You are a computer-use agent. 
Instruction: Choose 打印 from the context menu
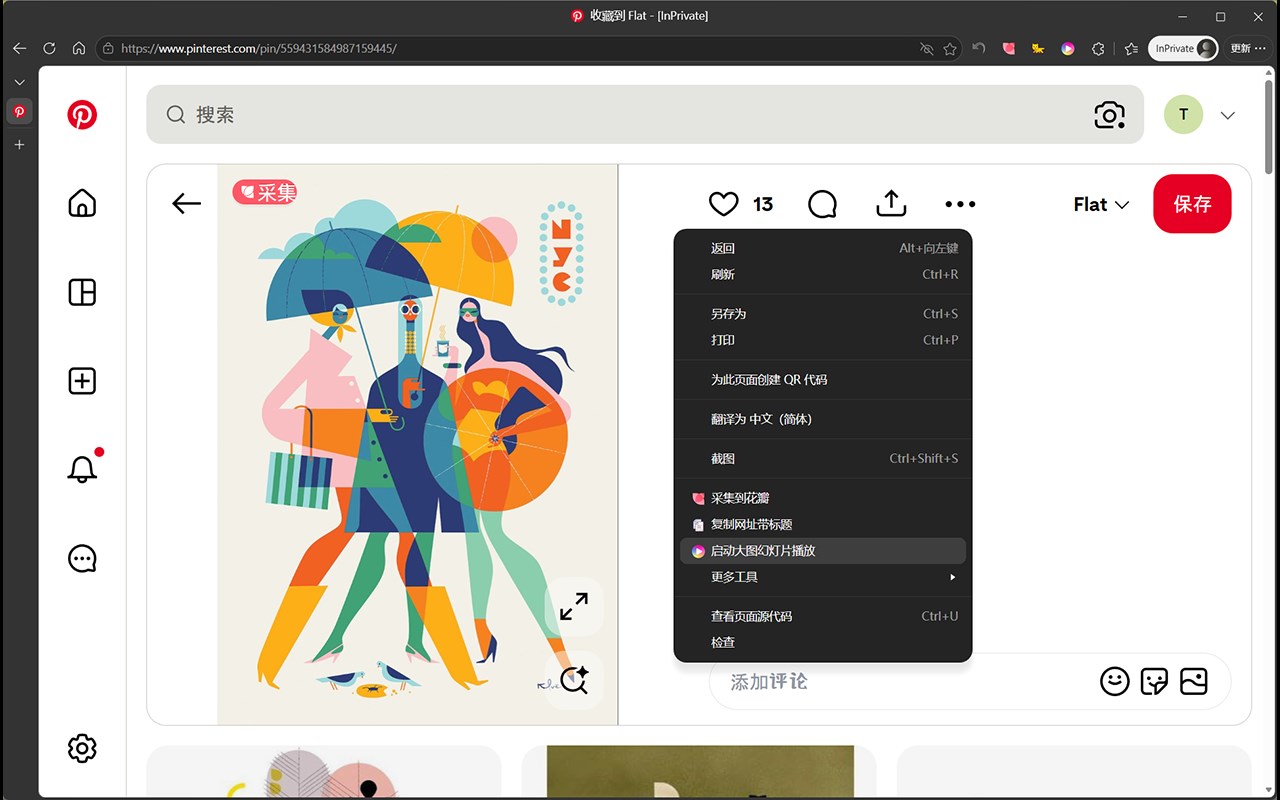click(x=823, y=340)
